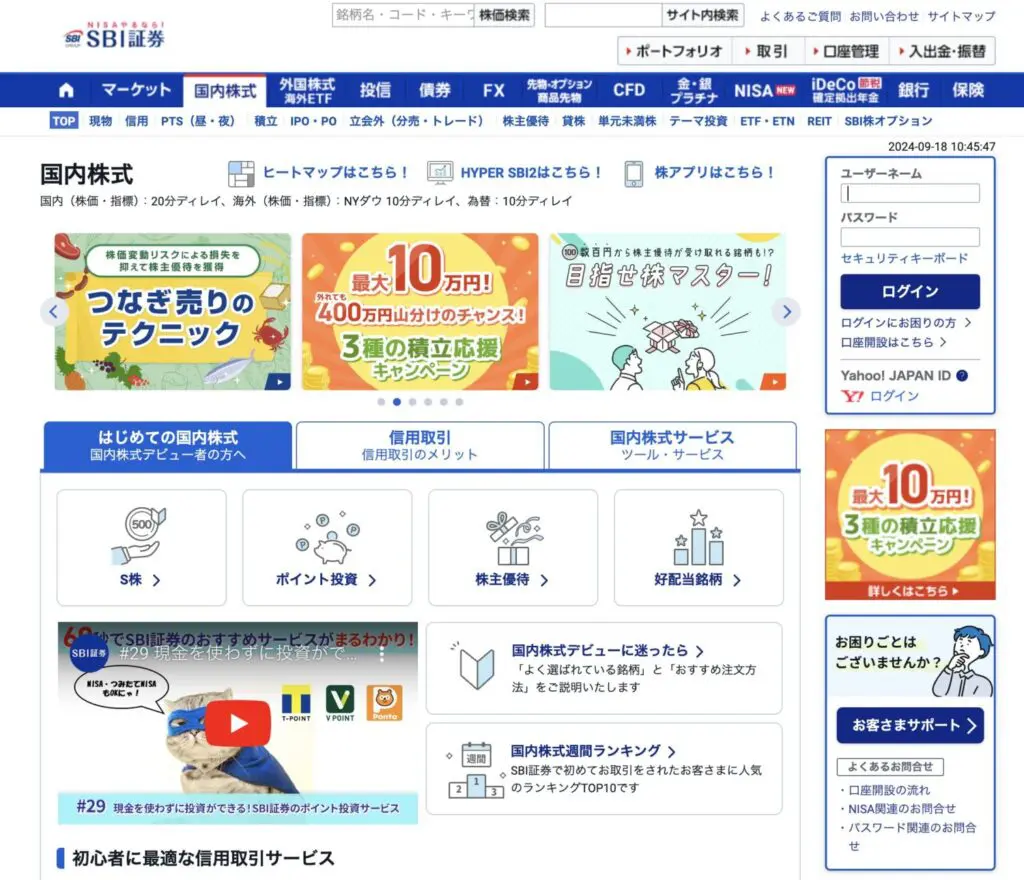Advance carousel with right arrow chevron

[x=787, y=311]
